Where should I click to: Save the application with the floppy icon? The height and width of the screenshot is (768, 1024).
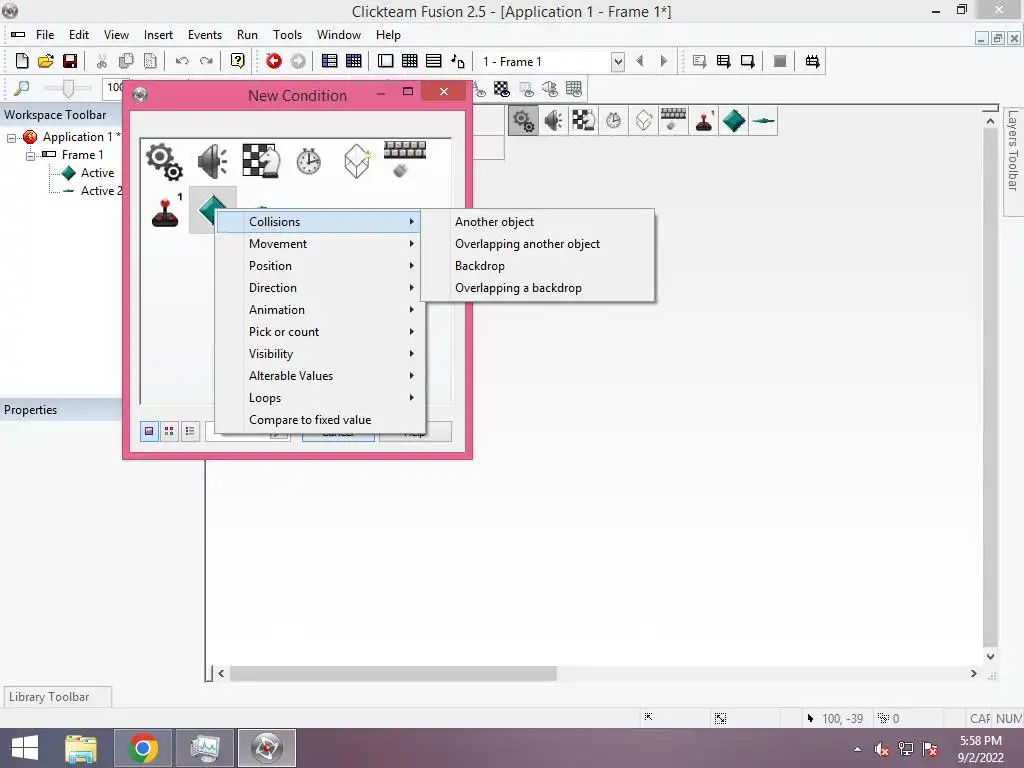tap(70, 61)
